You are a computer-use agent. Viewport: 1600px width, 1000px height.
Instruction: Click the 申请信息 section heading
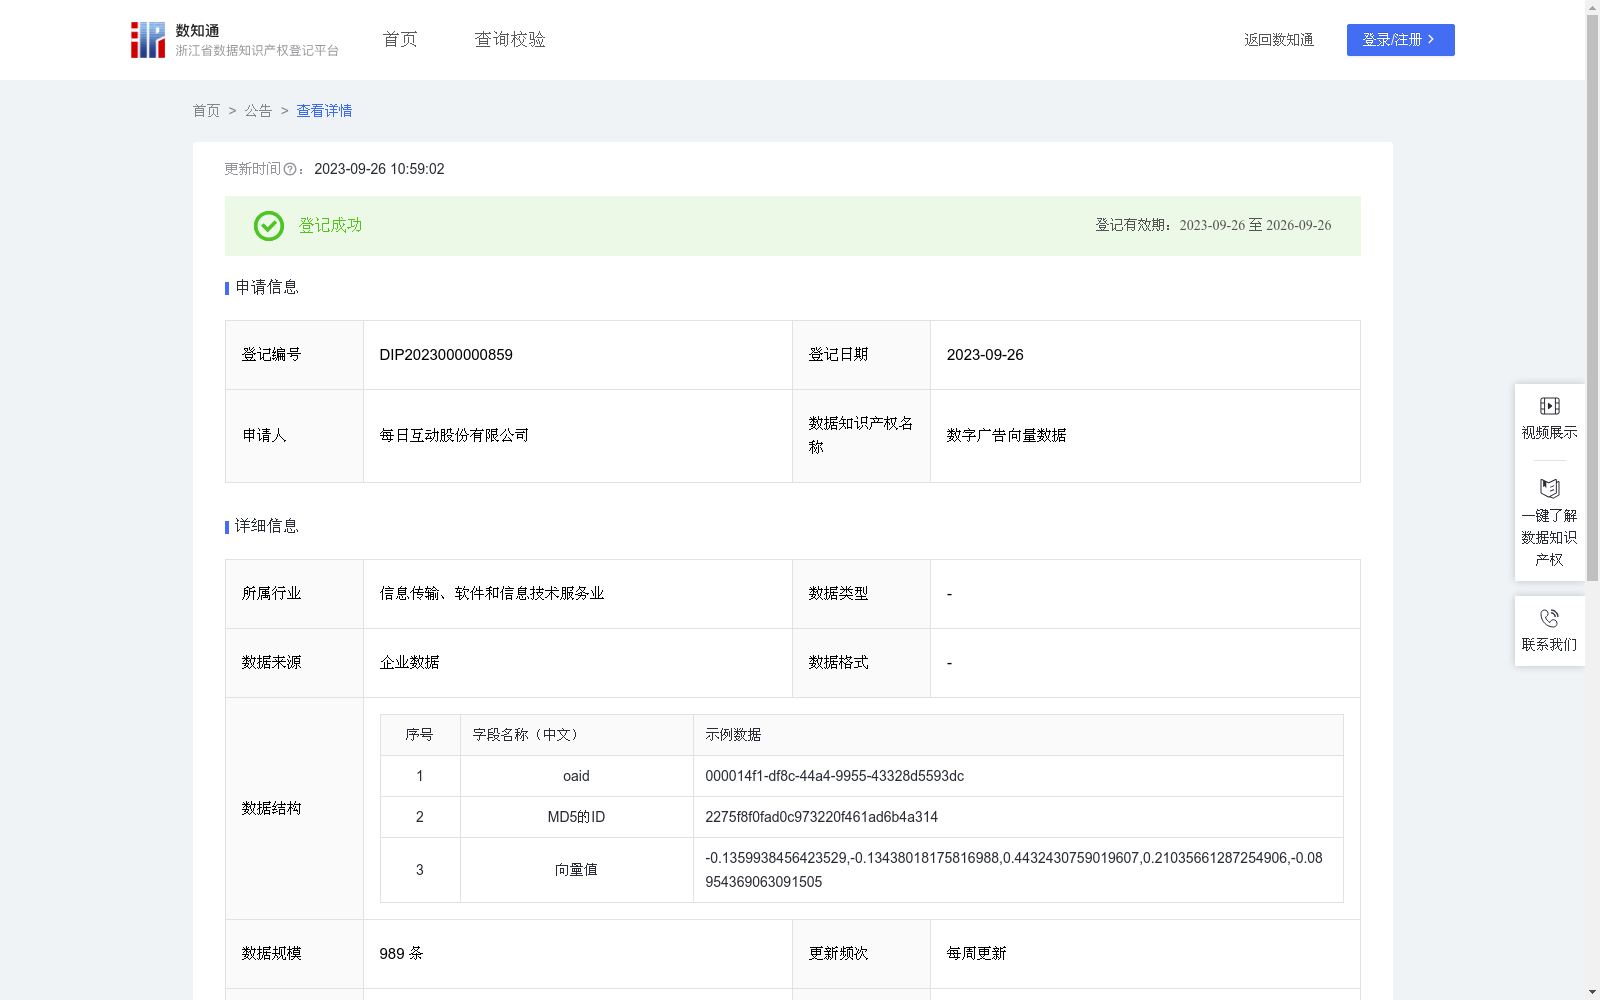tap(266, 287)
